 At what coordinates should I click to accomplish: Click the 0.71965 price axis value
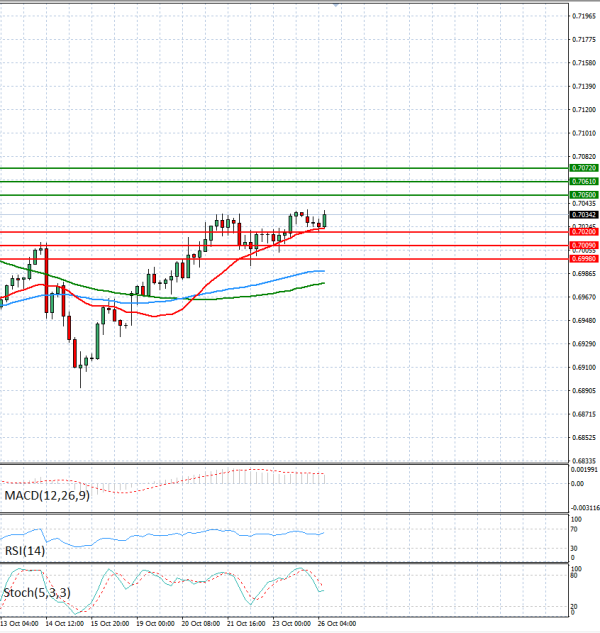click(584, 16)
